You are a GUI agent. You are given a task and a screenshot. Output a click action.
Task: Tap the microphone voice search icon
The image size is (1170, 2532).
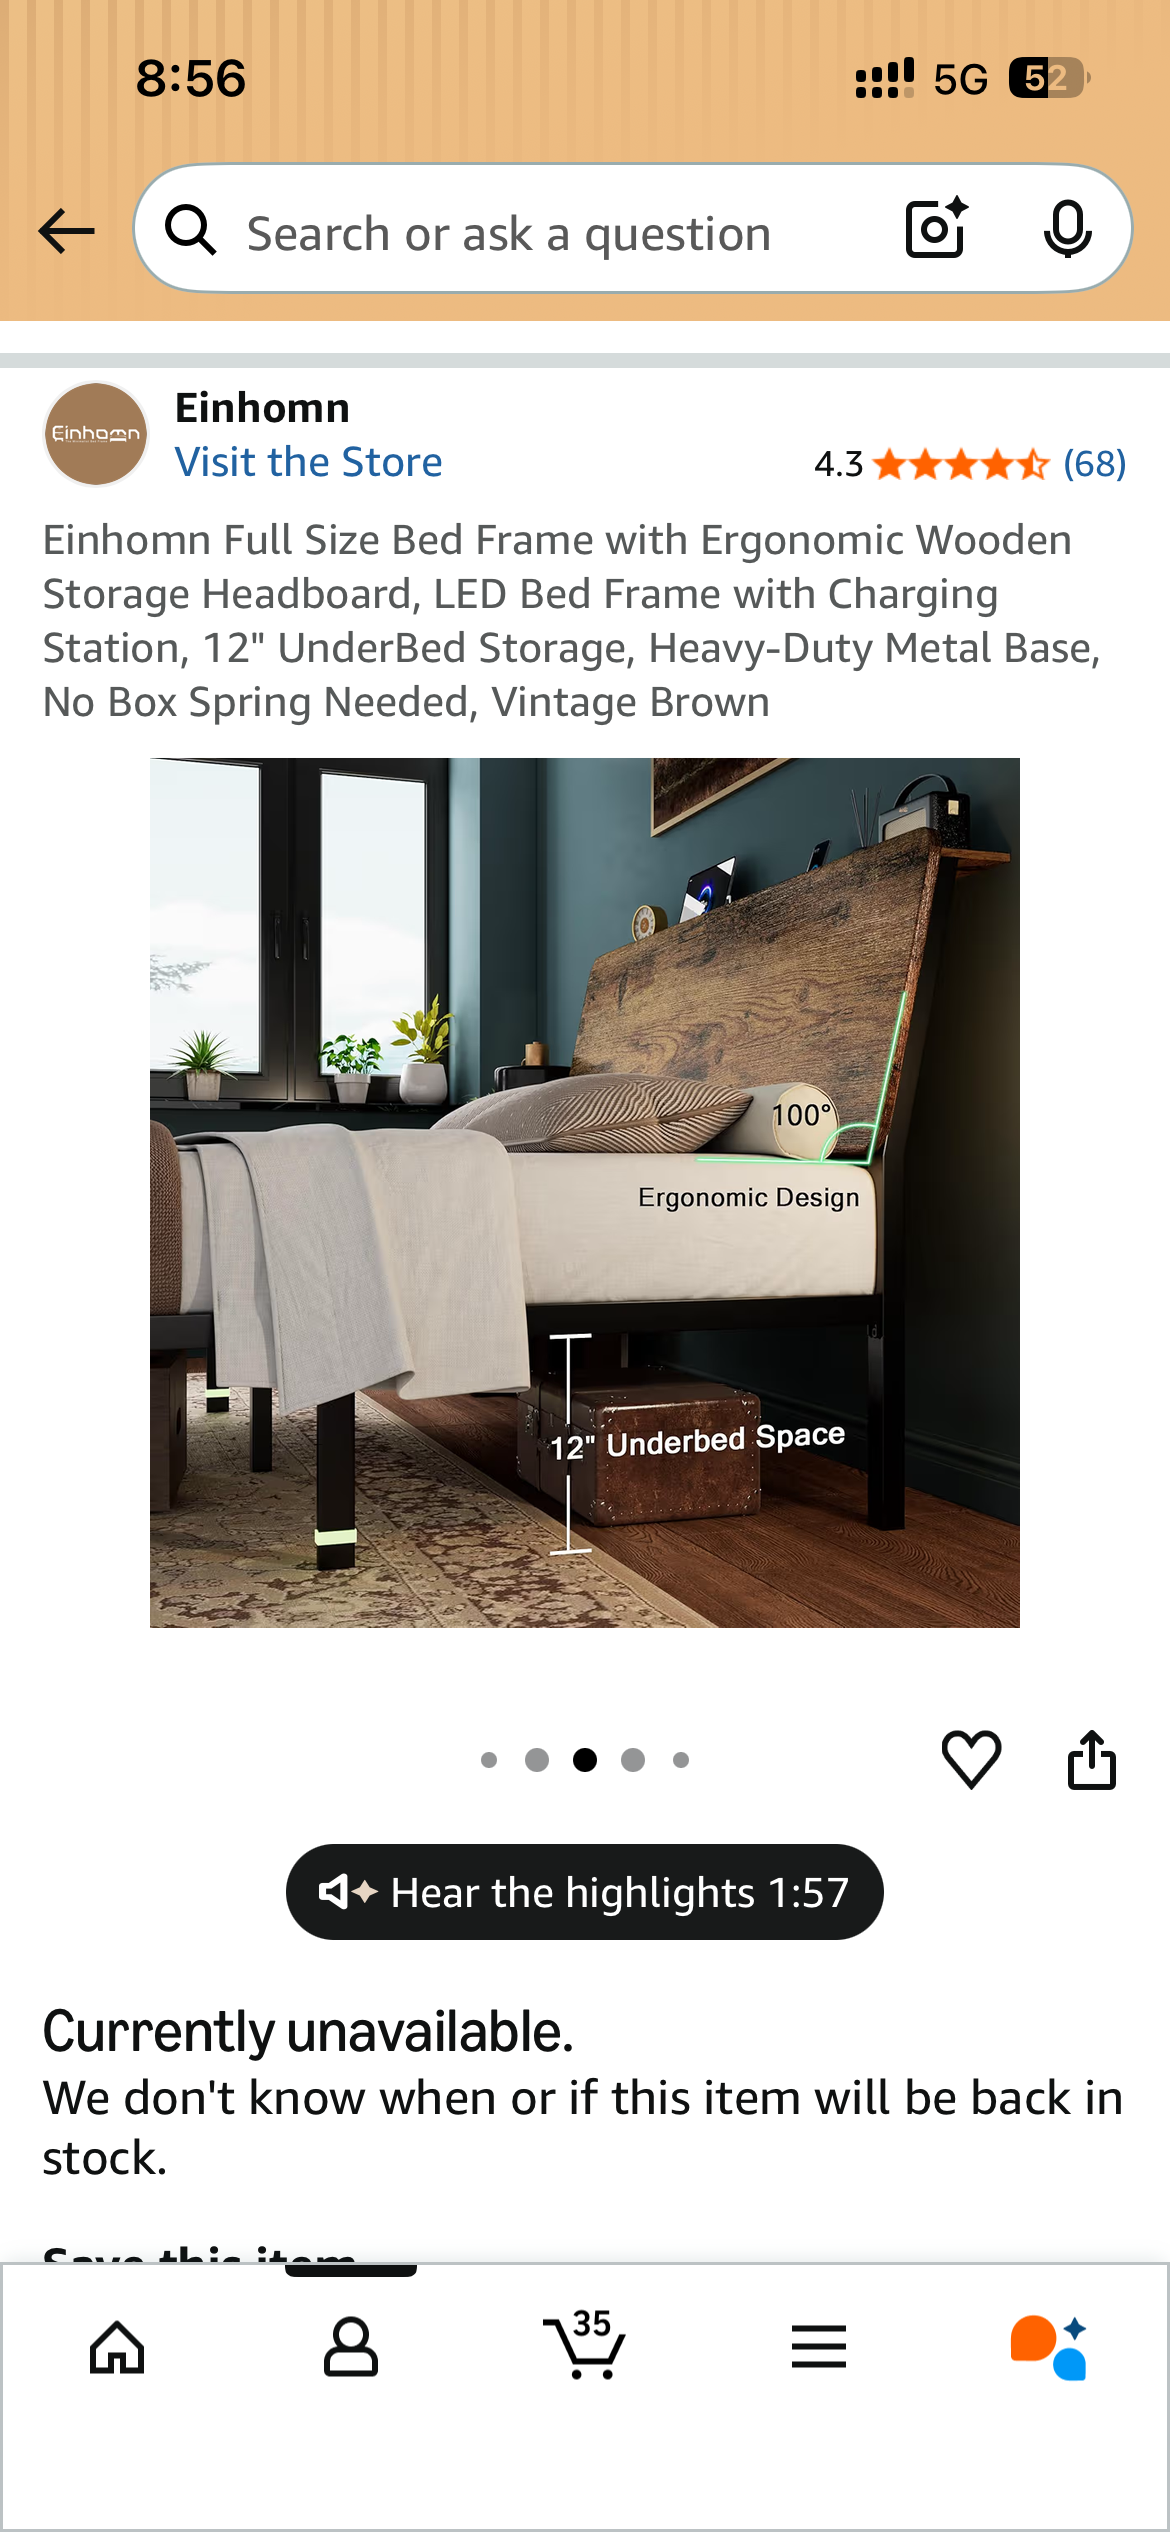pyautogui.click(x=1067, y=229)
